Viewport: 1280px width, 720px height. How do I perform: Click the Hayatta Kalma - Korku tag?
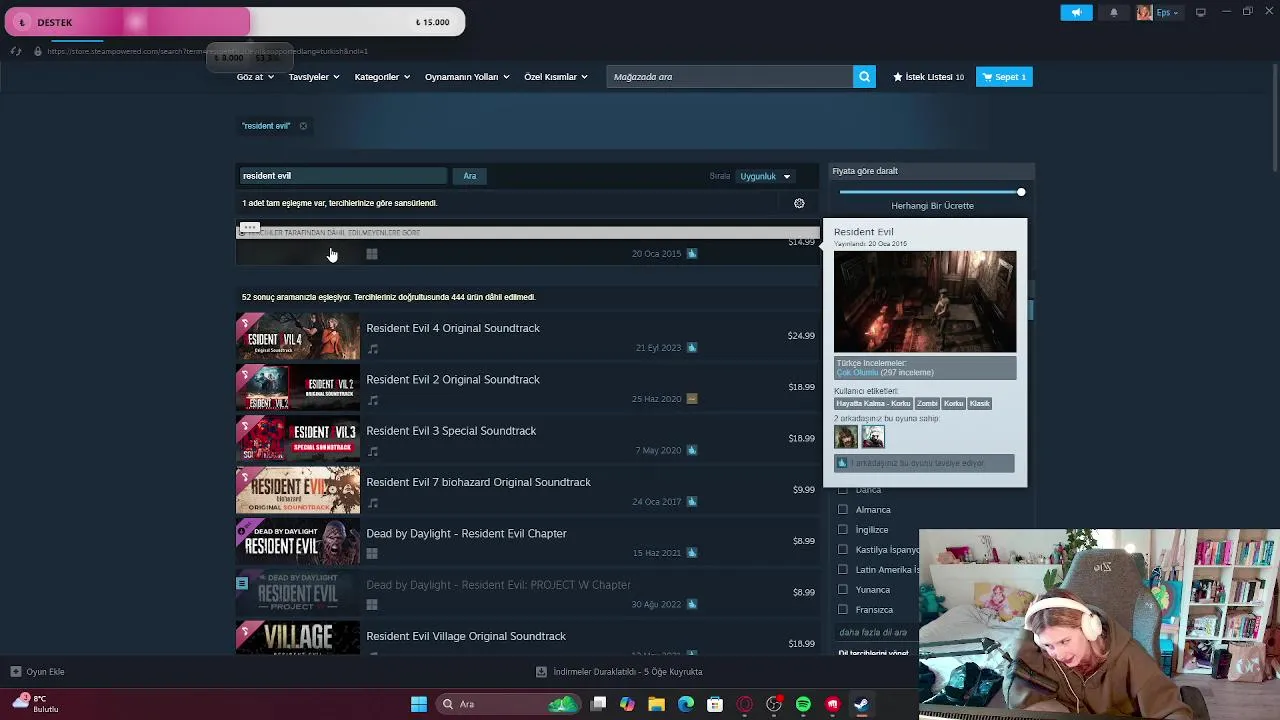coord(873,404)
